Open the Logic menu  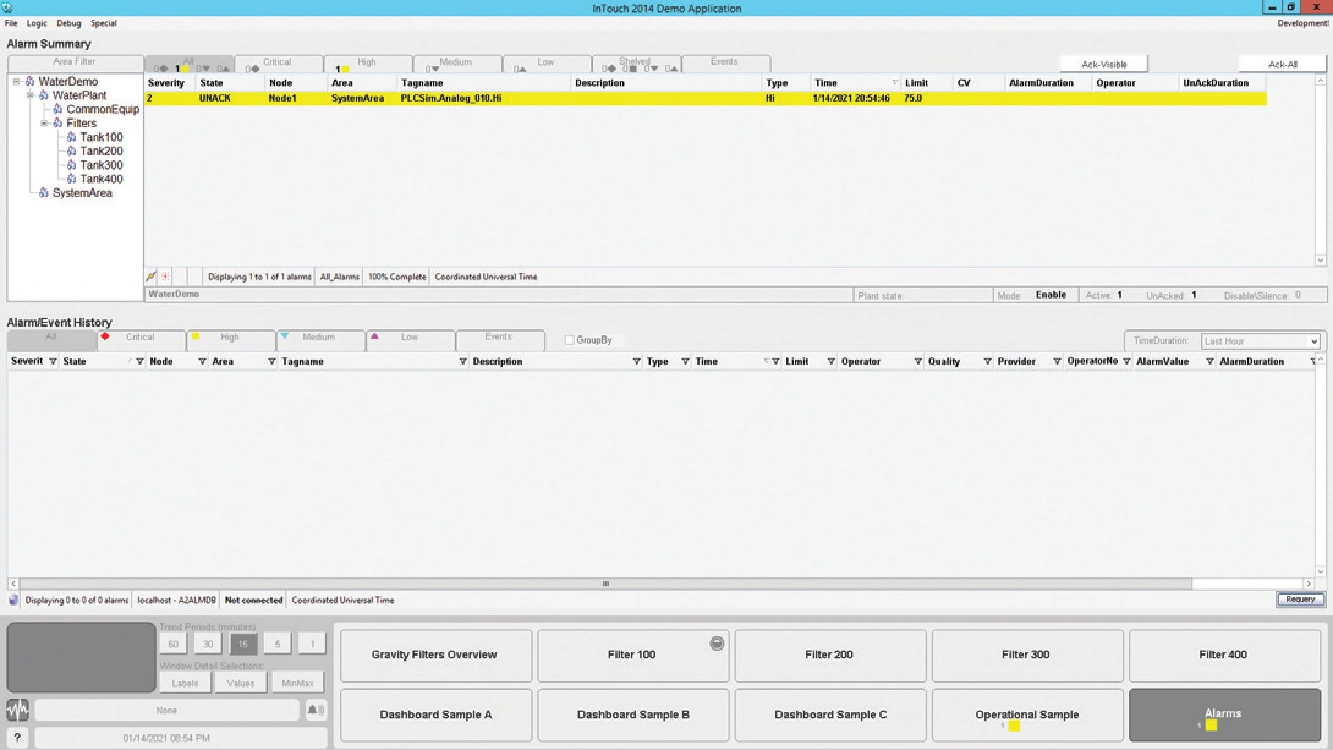[37, 23]
